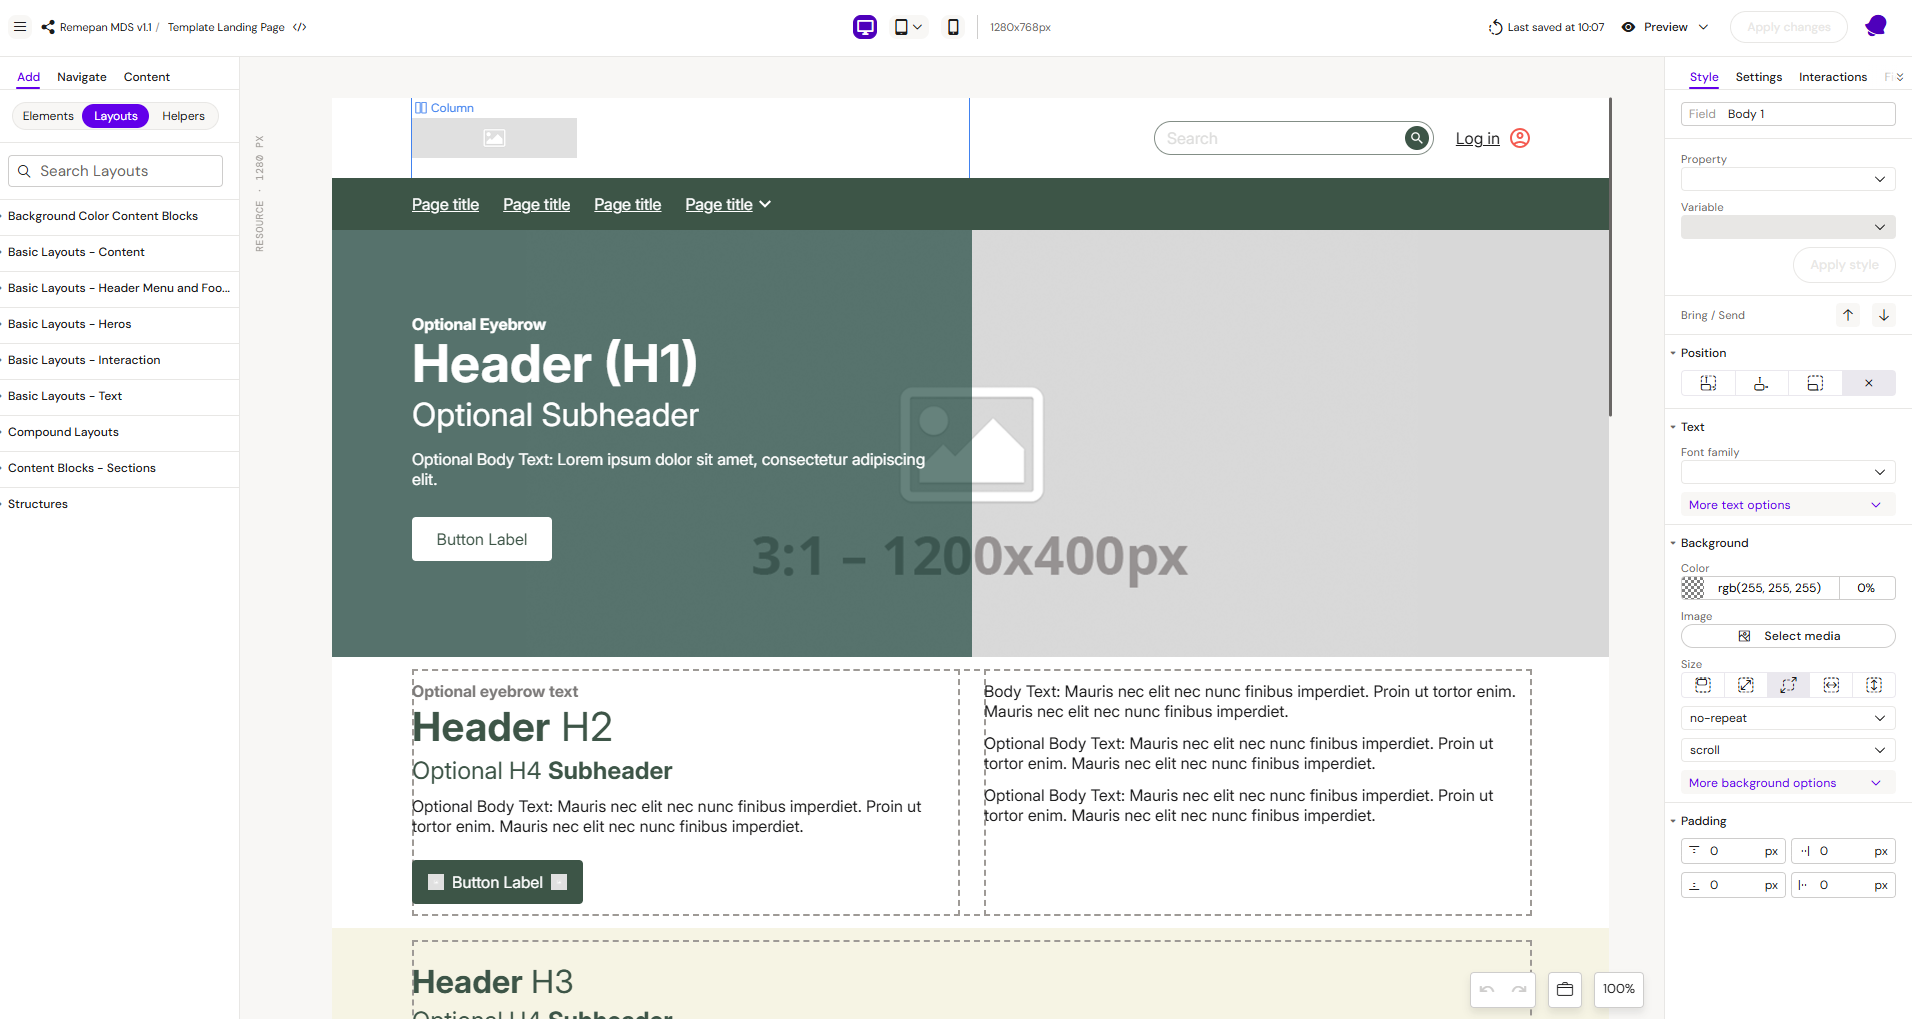Viewport: 1912px width, 1019px height.
Task: Open the Font family dropdown
Action: coord(1788,472)
